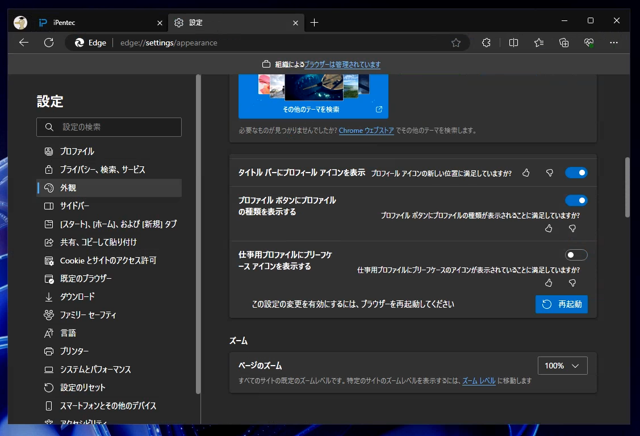The image size is (640, 436).
Task: Open ブラウザーは管理されています link
Action: pyautogui.click(x=342, y=65)
